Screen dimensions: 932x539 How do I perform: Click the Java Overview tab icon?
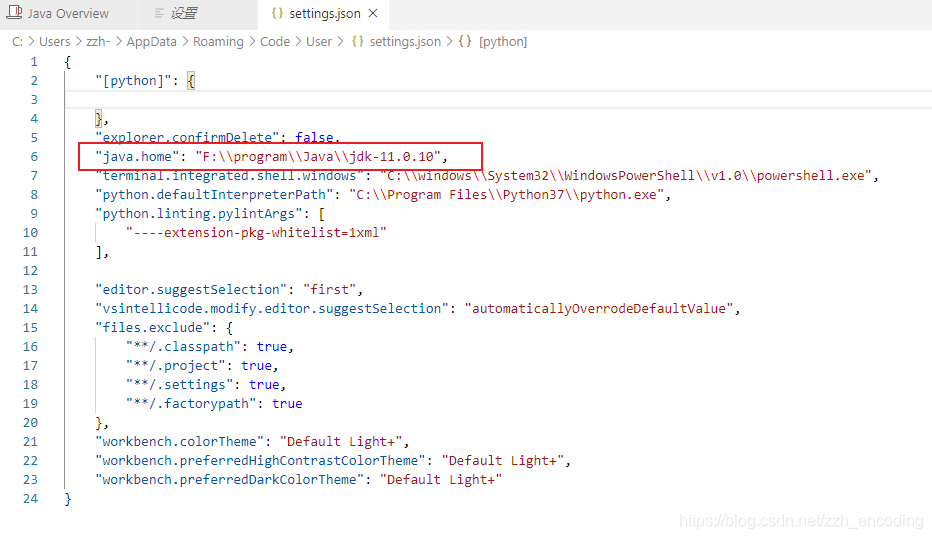click(x=15, y=12)
